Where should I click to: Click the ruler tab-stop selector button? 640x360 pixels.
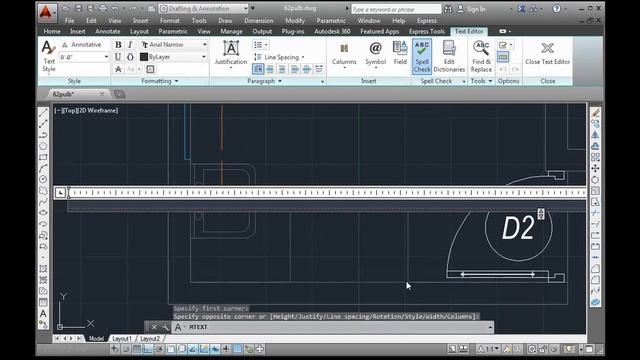60,192
